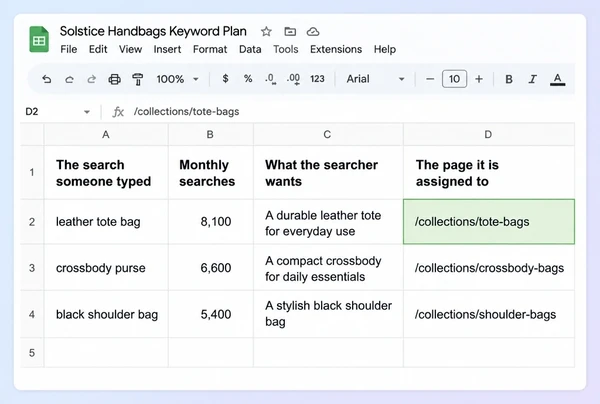Open the Data menu

tap(250, 49)
